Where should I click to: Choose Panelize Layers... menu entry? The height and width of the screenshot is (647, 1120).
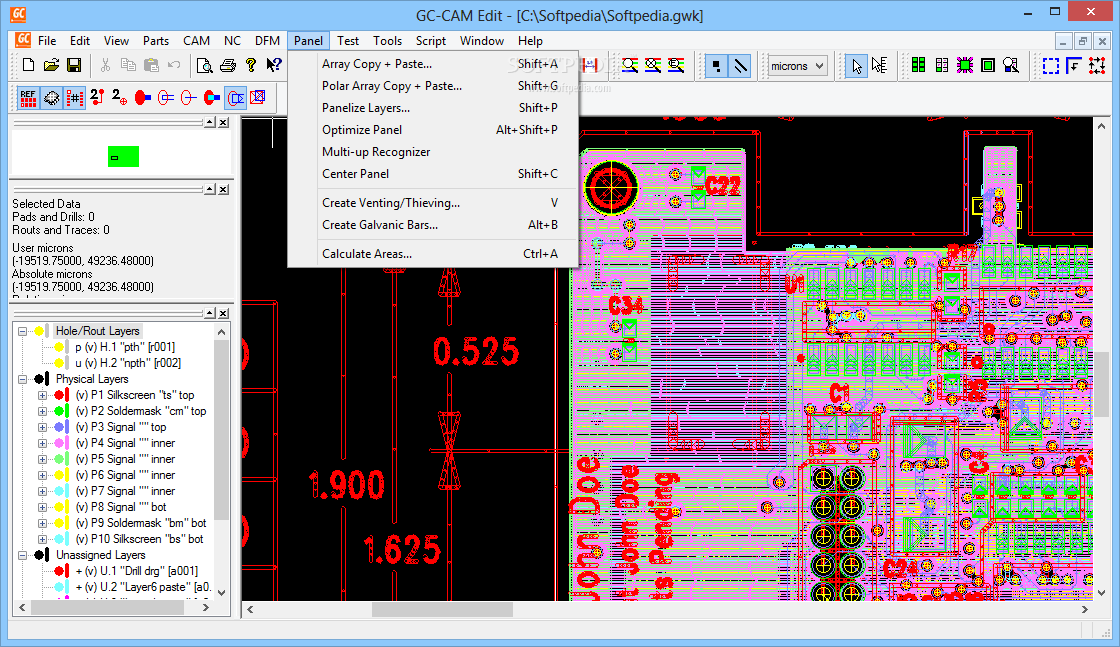433,108
